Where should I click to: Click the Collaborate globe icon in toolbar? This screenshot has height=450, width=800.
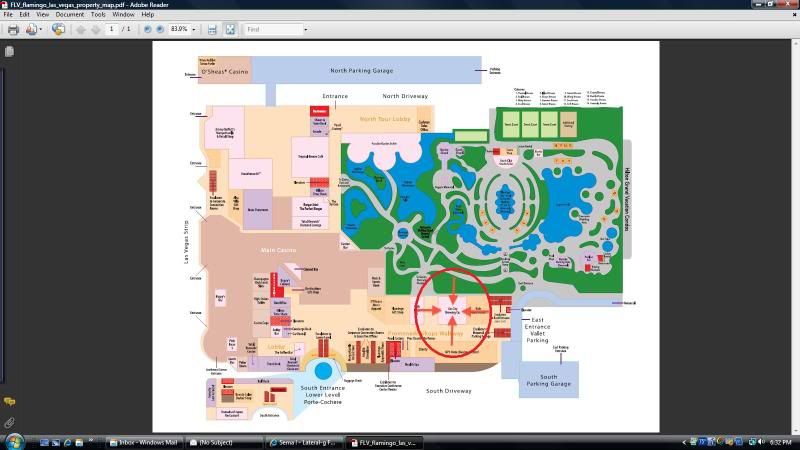(x=58, y=30)
